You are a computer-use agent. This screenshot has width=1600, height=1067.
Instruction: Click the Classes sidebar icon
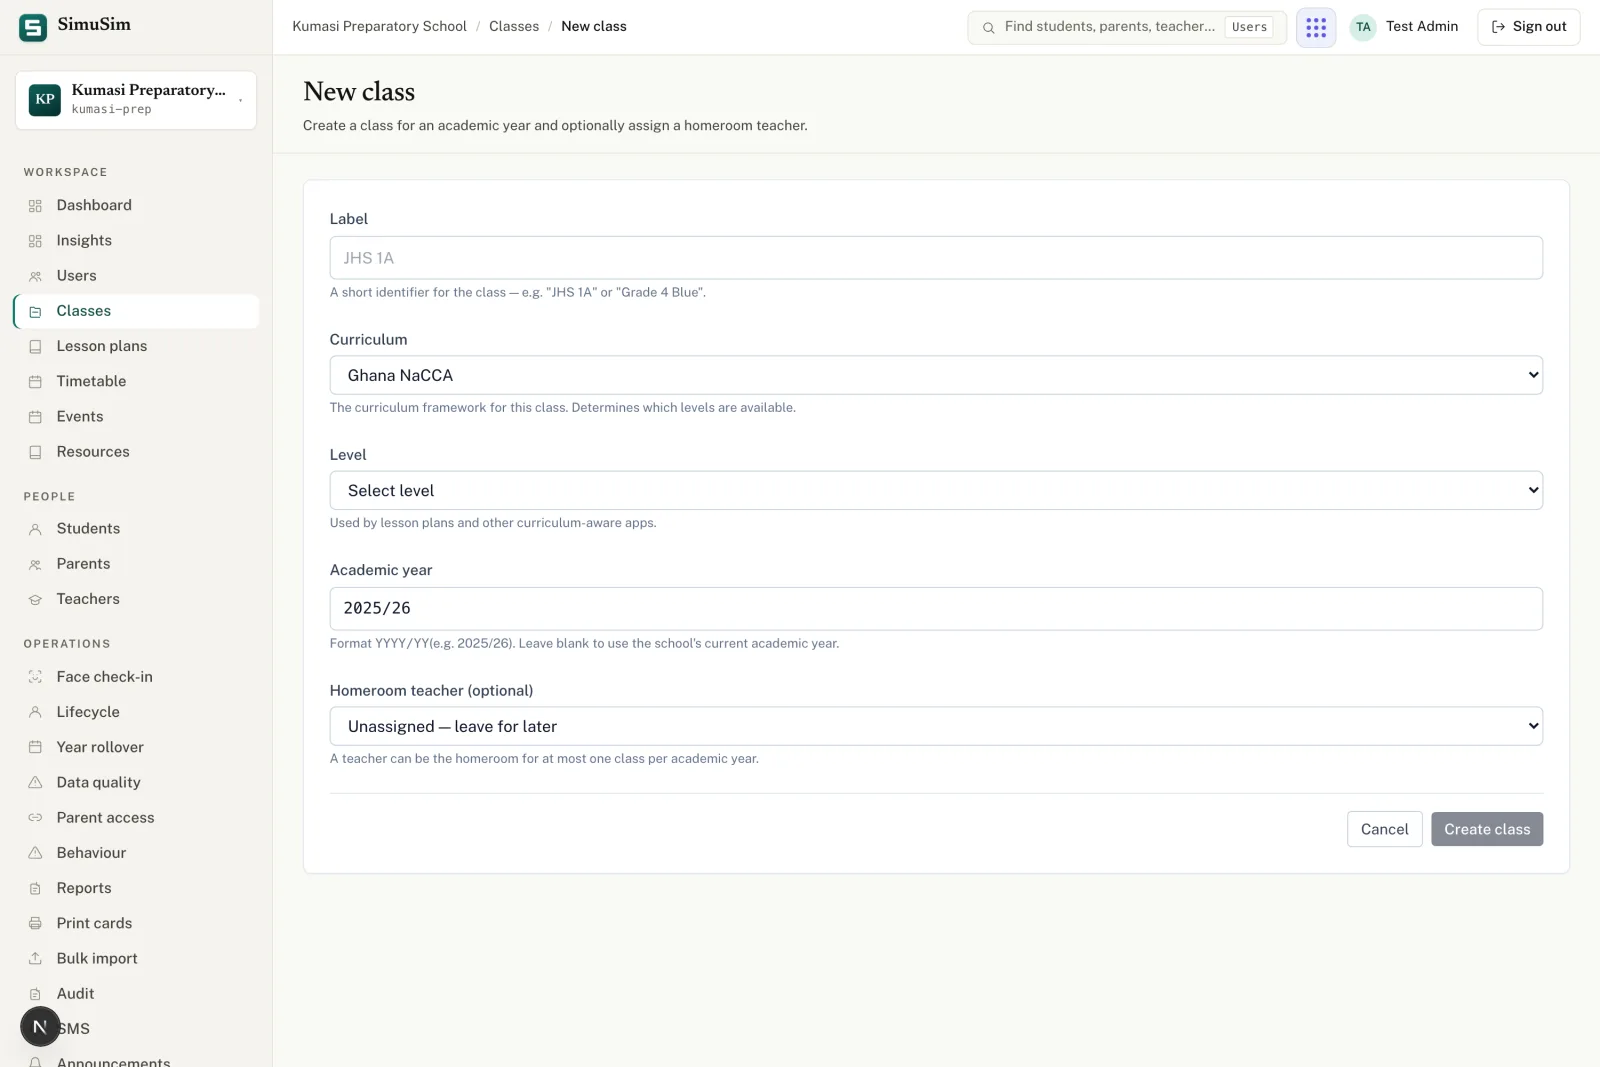coord(35,312)
